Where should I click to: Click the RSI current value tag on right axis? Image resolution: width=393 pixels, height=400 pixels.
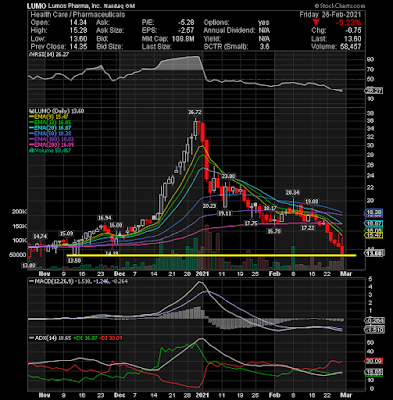374,90
